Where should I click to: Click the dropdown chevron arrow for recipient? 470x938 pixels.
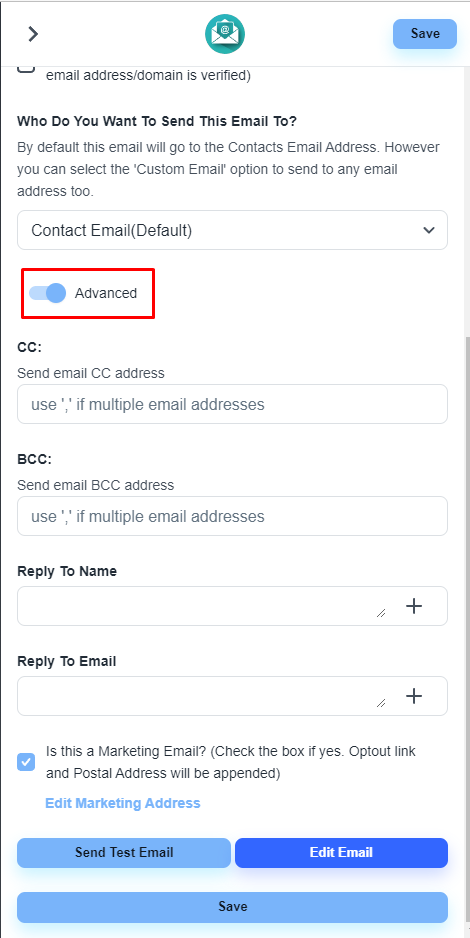[429, 230]
